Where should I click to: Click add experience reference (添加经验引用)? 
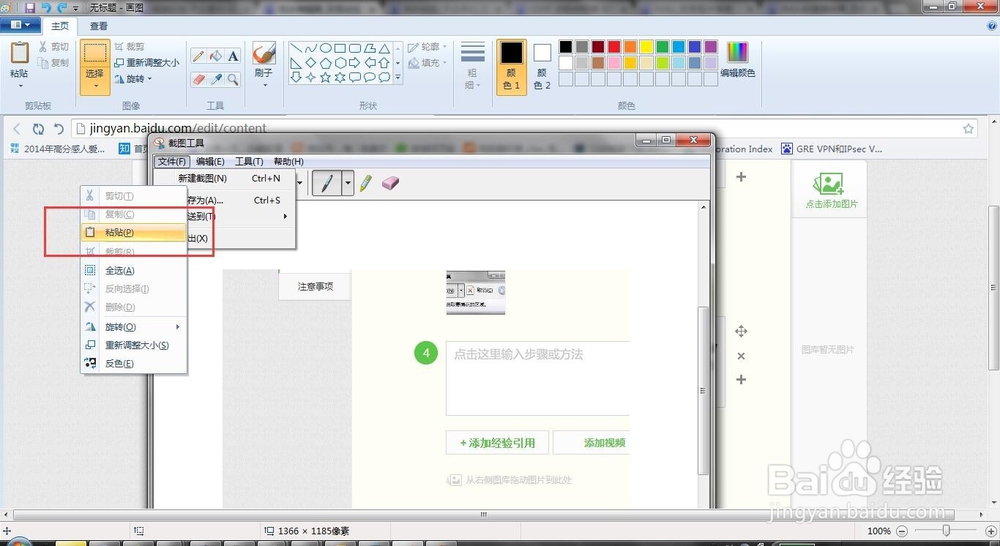point(497,443)
